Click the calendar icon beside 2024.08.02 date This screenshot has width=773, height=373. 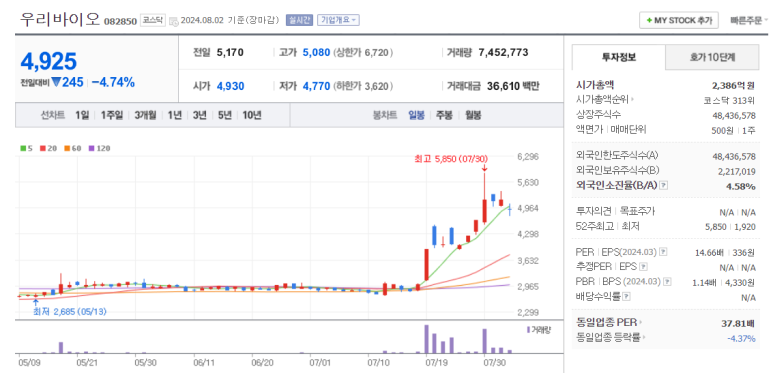tap(174, 21)
